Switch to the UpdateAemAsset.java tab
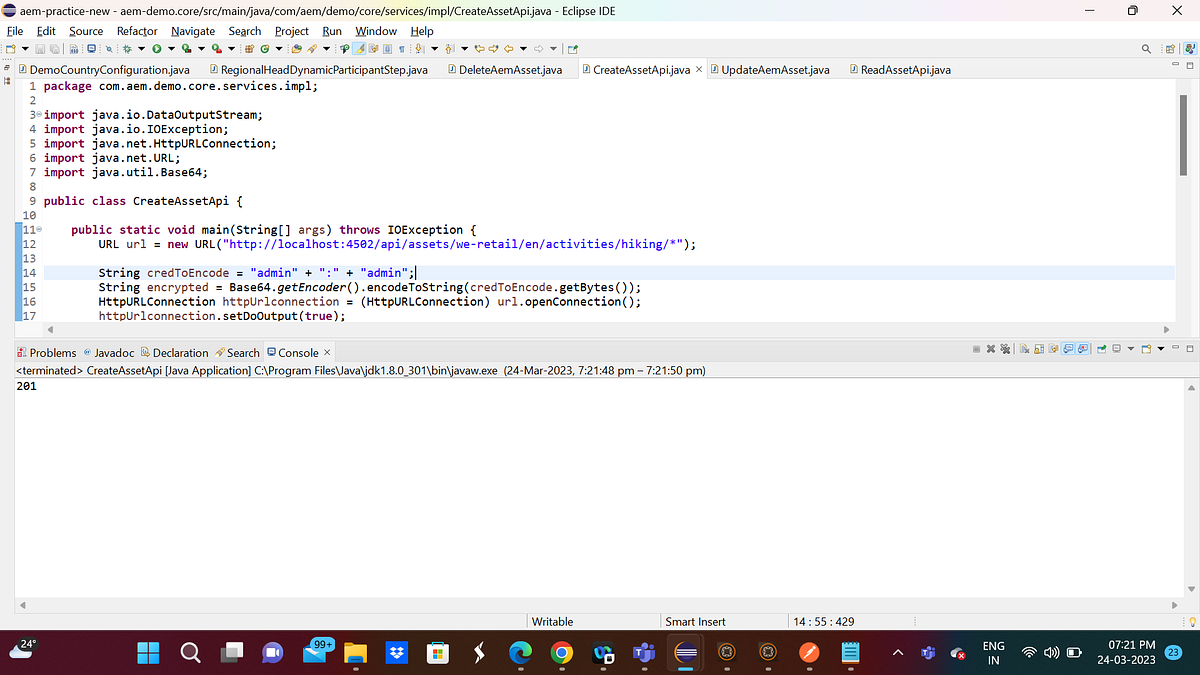This screenshot has width=1200, height=675. (x=775, y=69)
